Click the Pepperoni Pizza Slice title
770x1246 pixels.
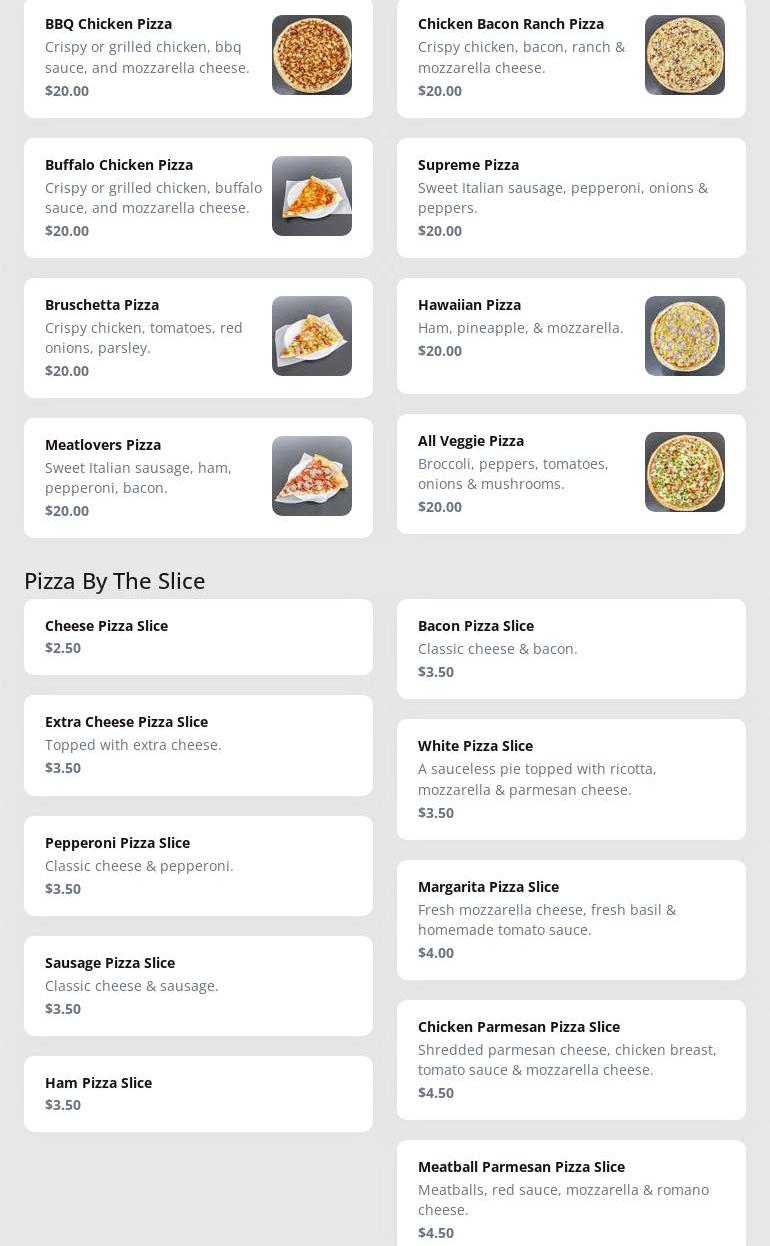coord(117,843)
